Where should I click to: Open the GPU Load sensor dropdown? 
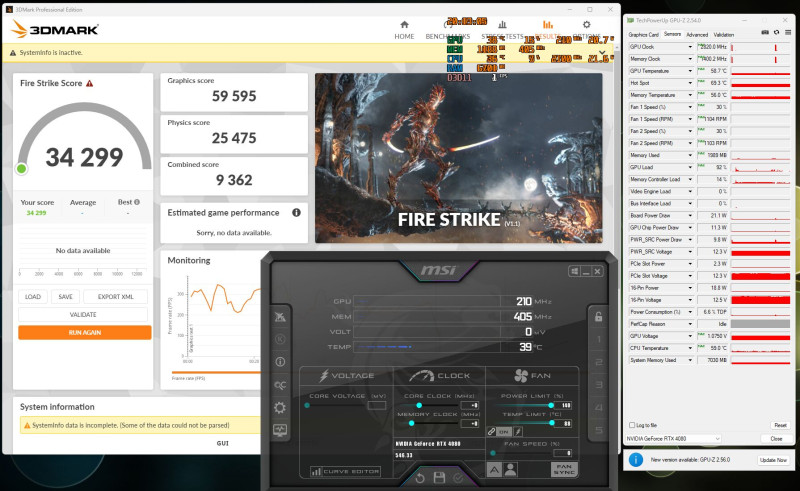coord(690,167)
